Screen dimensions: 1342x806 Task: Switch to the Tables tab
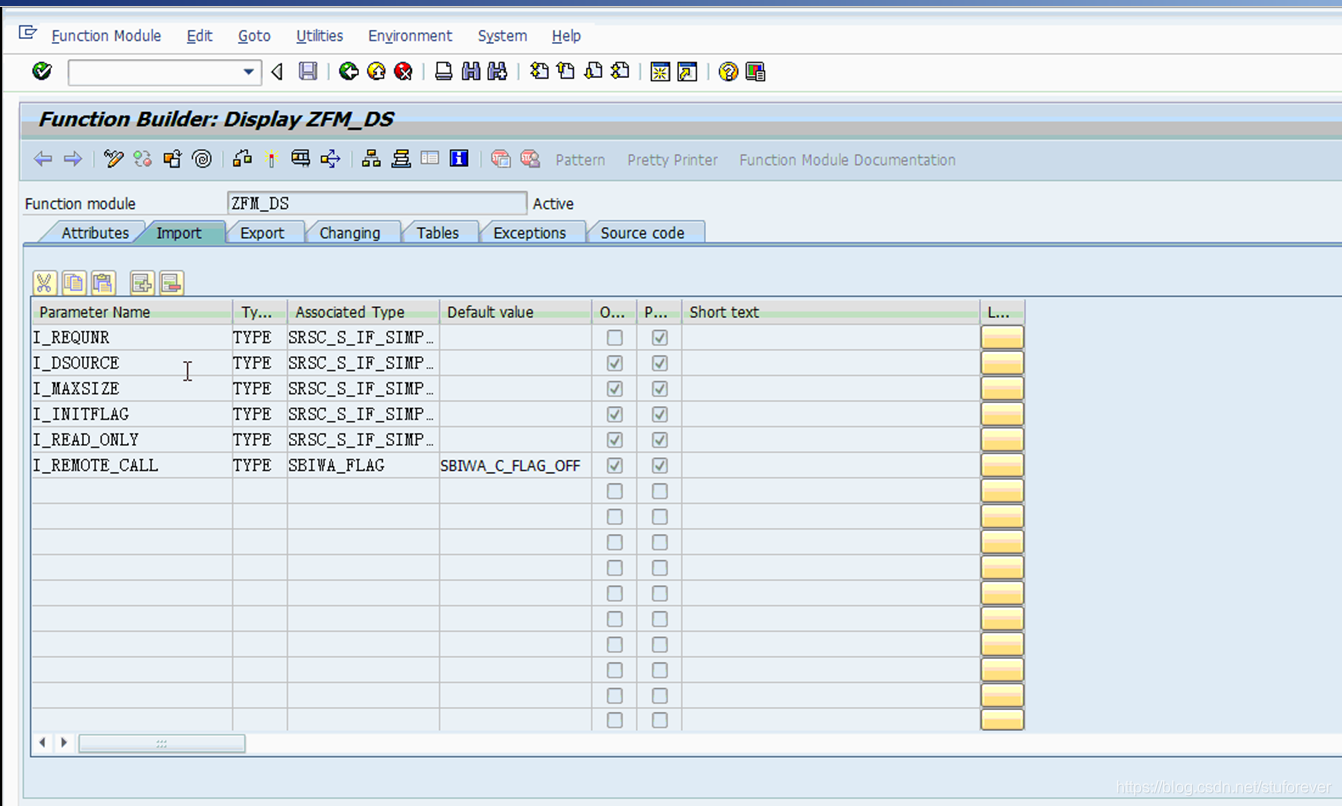(438, 233)
